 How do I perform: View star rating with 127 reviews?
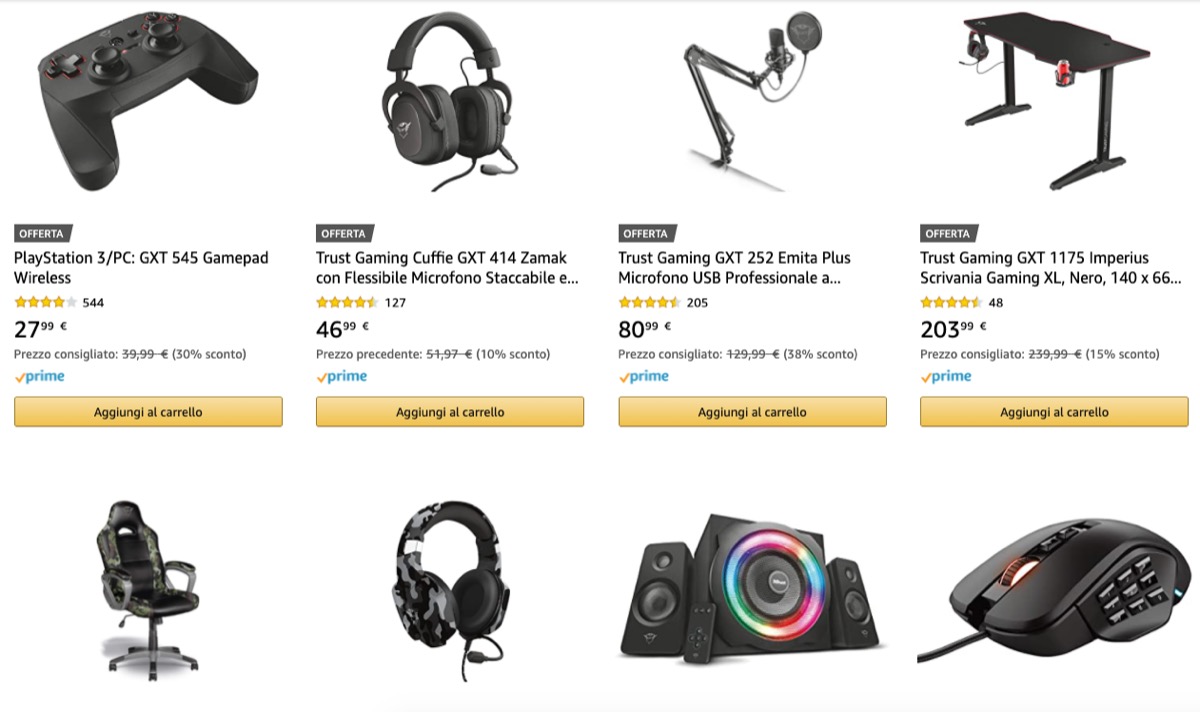347,303
